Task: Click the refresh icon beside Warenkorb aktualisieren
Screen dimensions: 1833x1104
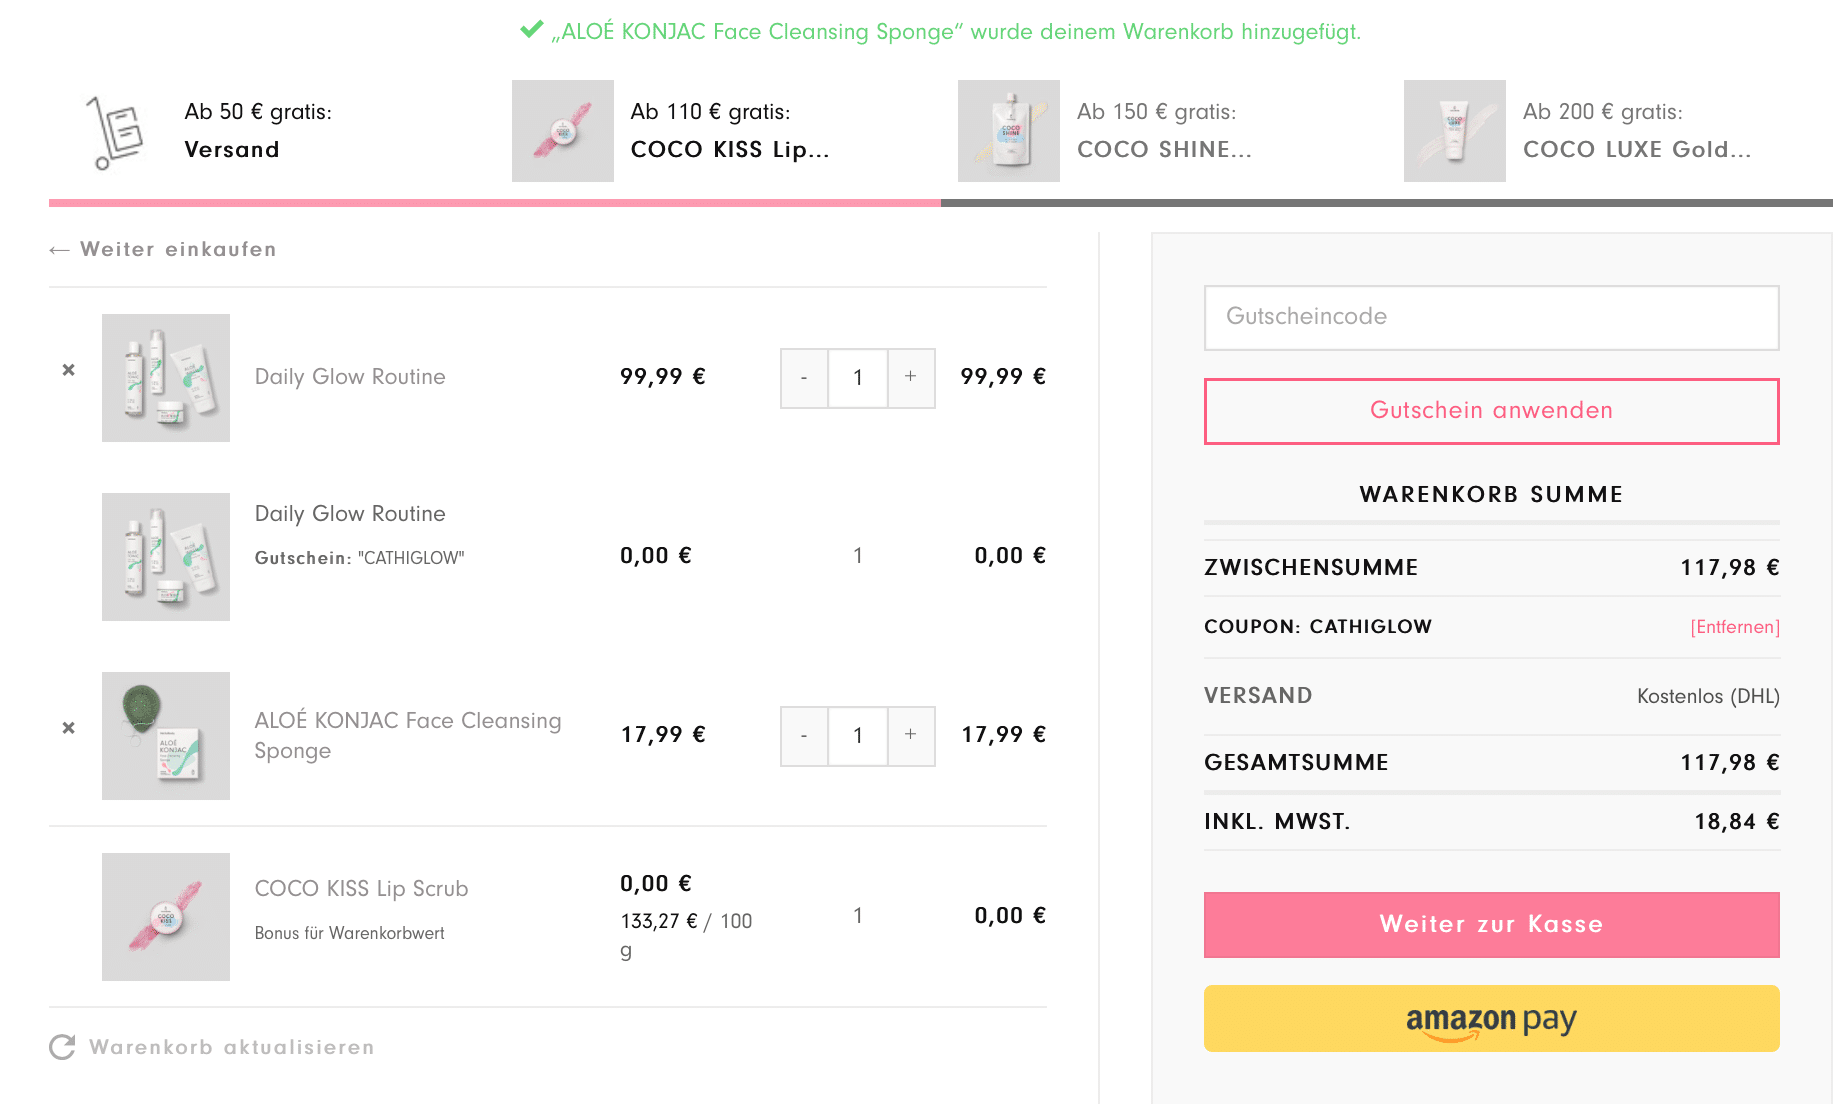Action: (x=62, y=1047)
